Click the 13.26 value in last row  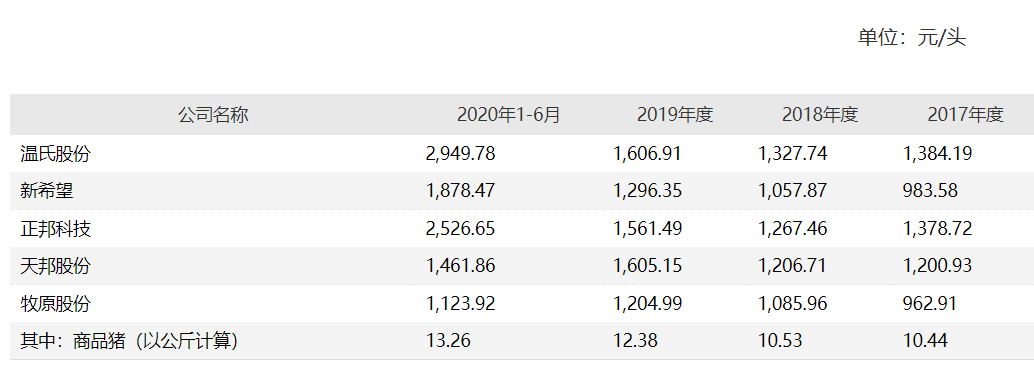pyautogui.click(x=448, y=341)
